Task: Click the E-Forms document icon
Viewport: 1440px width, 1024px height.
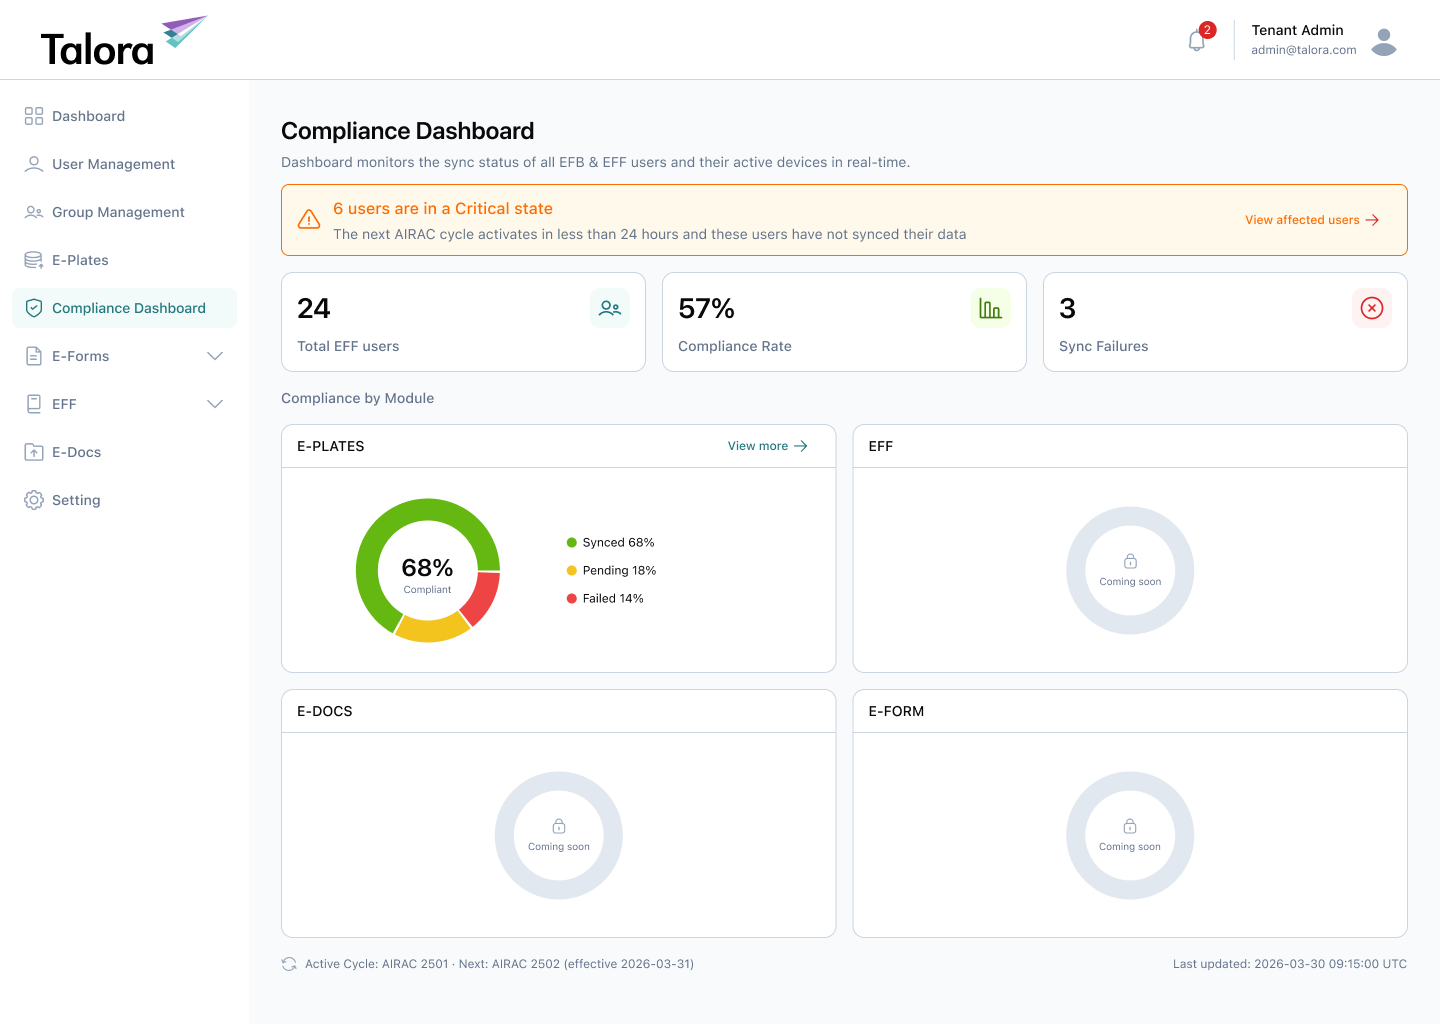Action: [34, 356]
